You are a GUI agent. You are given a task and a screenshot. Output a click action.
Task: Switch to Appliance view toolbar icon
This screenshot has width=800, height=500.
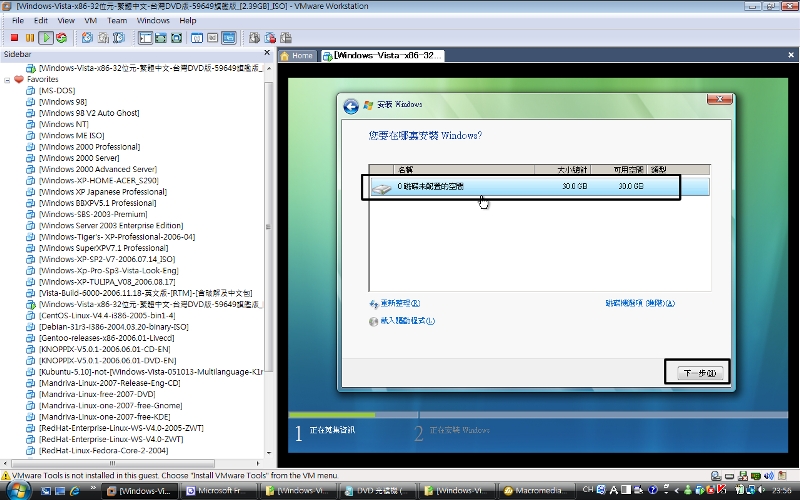tap(213, 38)
